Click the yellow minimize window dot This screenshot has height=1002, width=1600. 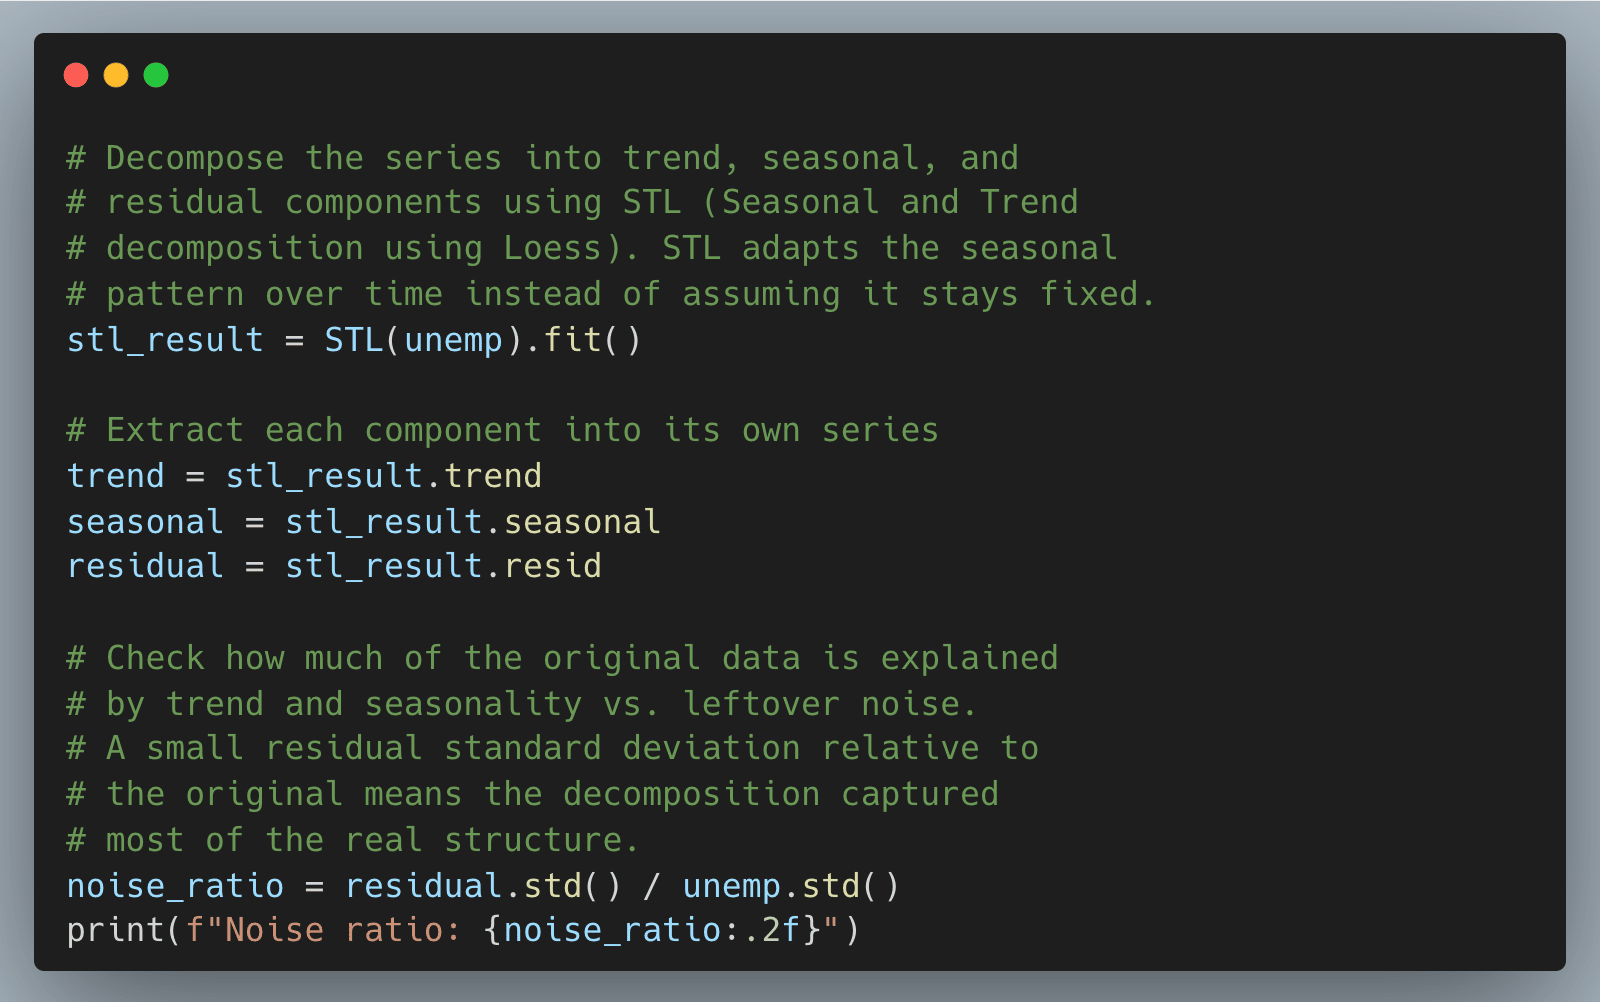pos(116,75)
